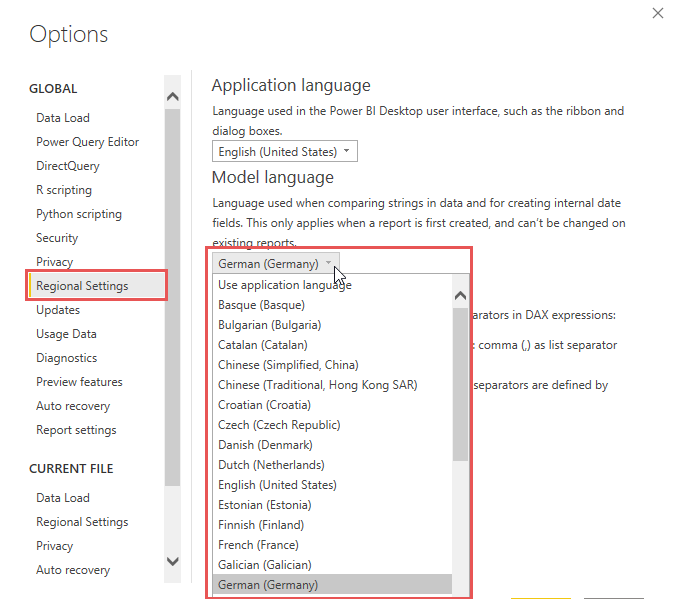Image resolution: width=673 pixels, height=599 pixels.
Task: Open Updates settings
Action: pos(58,310)
